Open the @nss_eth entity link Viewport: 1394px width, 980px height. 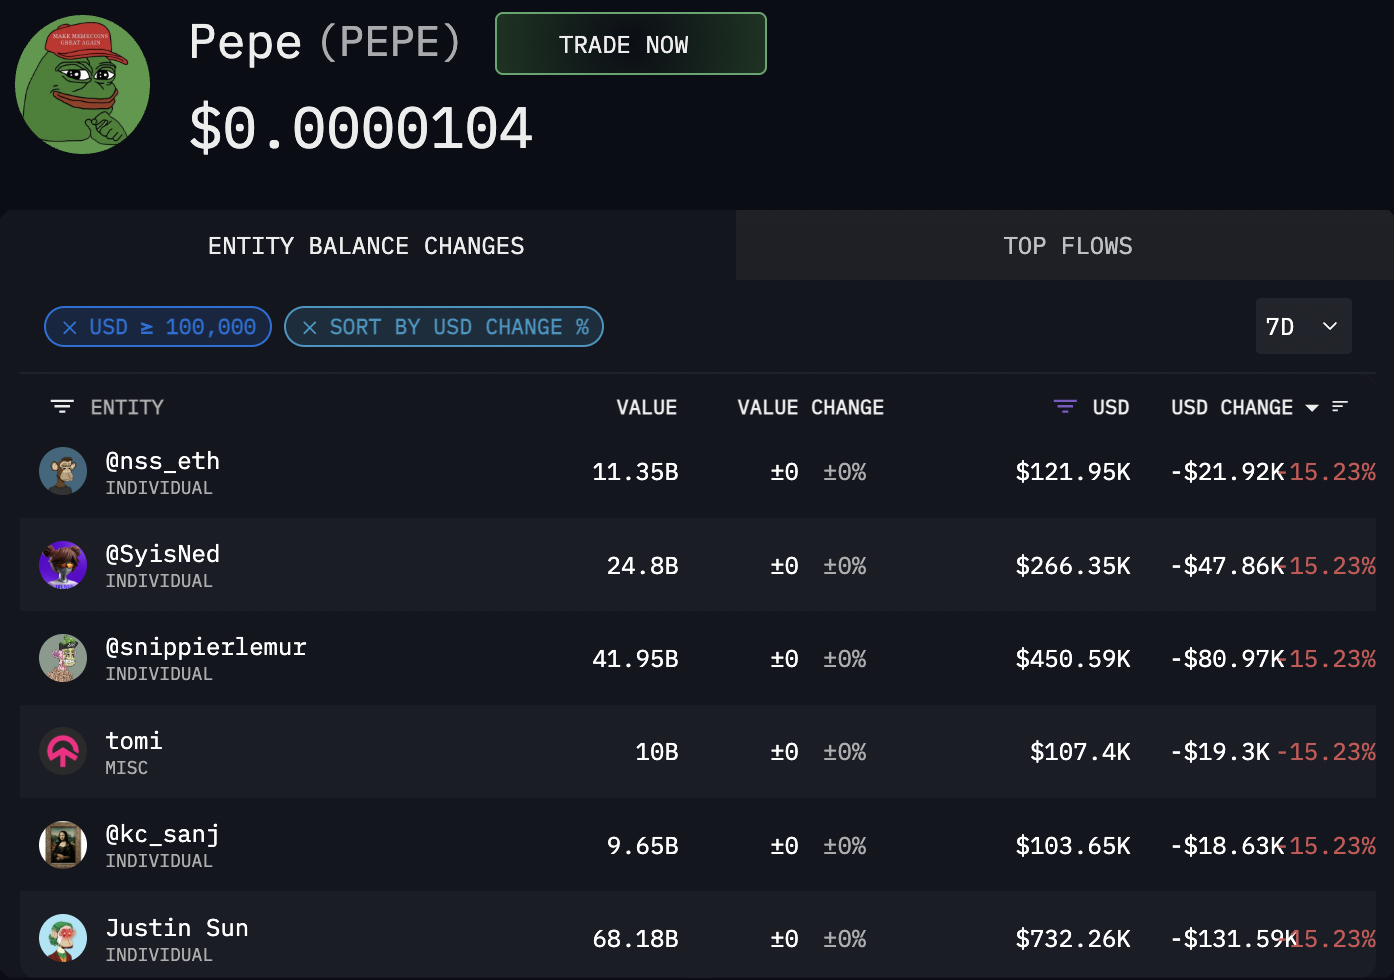click(163, 461)
